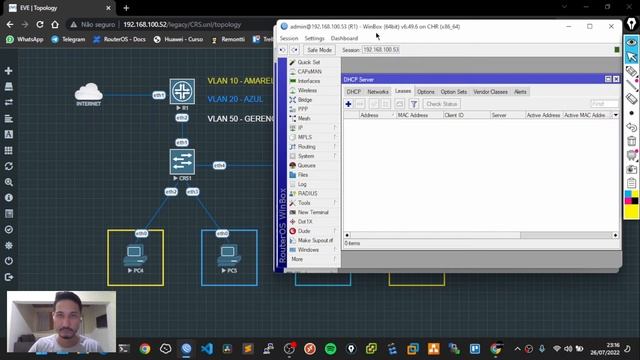
Task: Open the Dashboard menu in WinBox
Action: click(x=344, y=38)
